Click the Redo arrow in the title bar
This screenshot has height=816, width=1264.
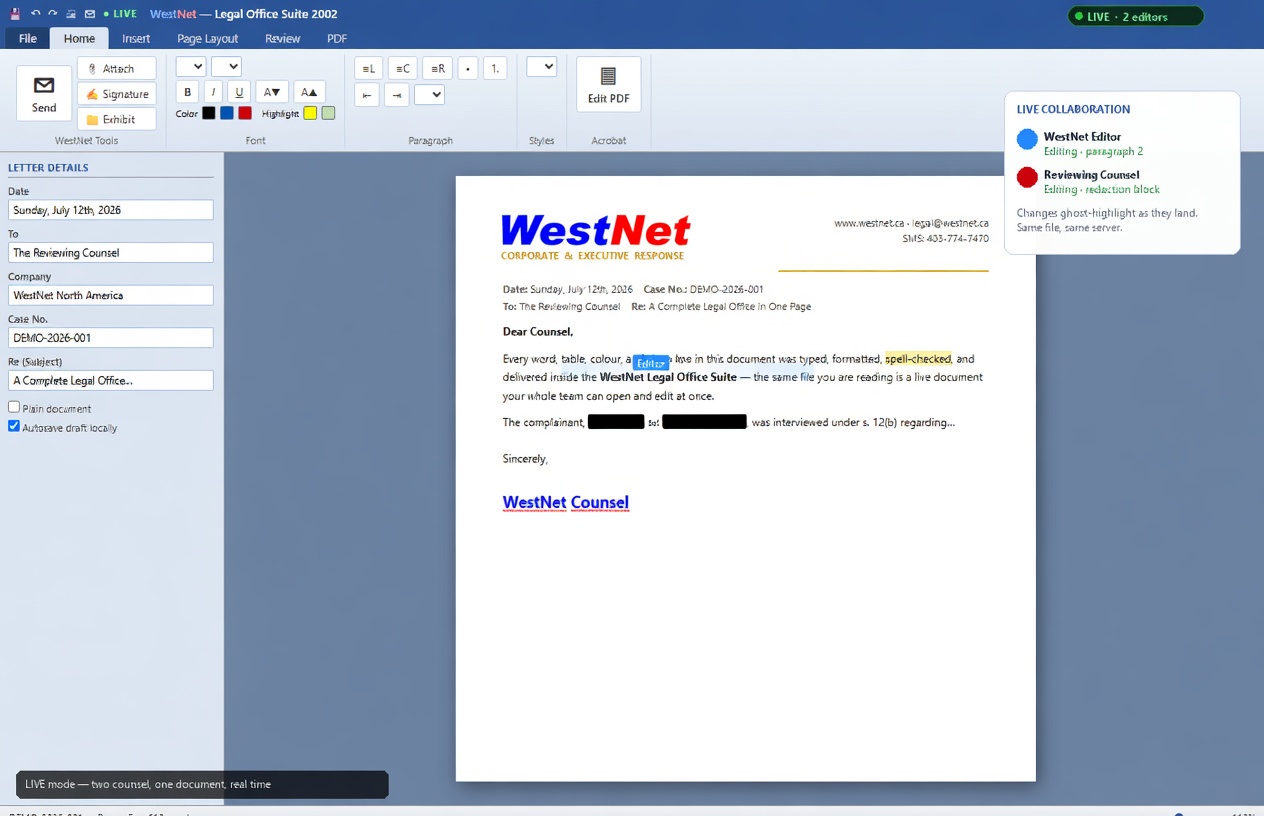(52, 14)
